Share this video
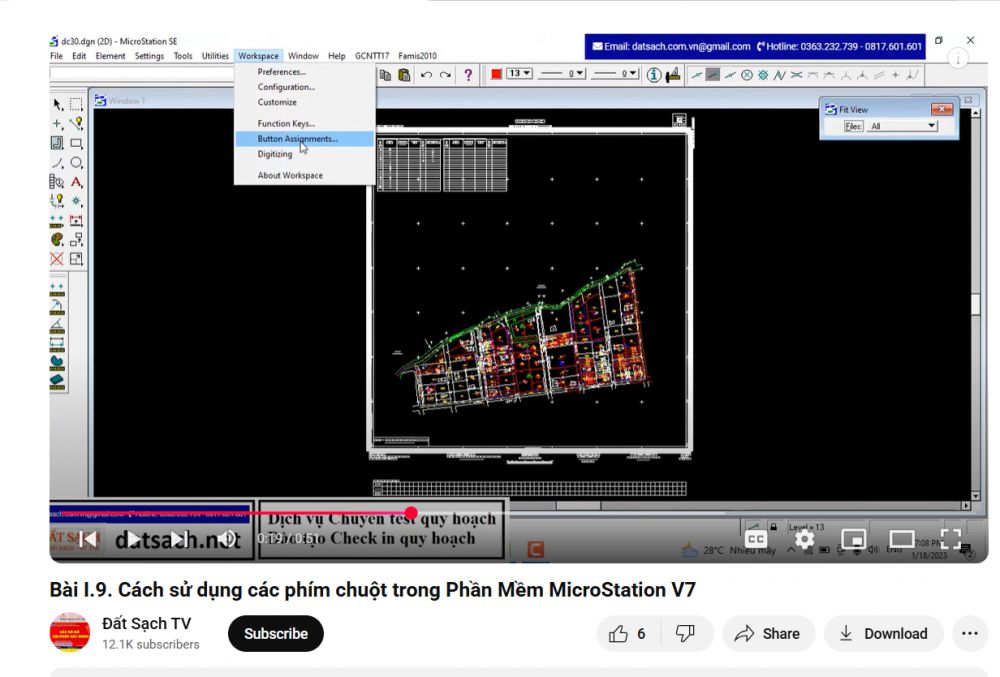 (767, 634)
